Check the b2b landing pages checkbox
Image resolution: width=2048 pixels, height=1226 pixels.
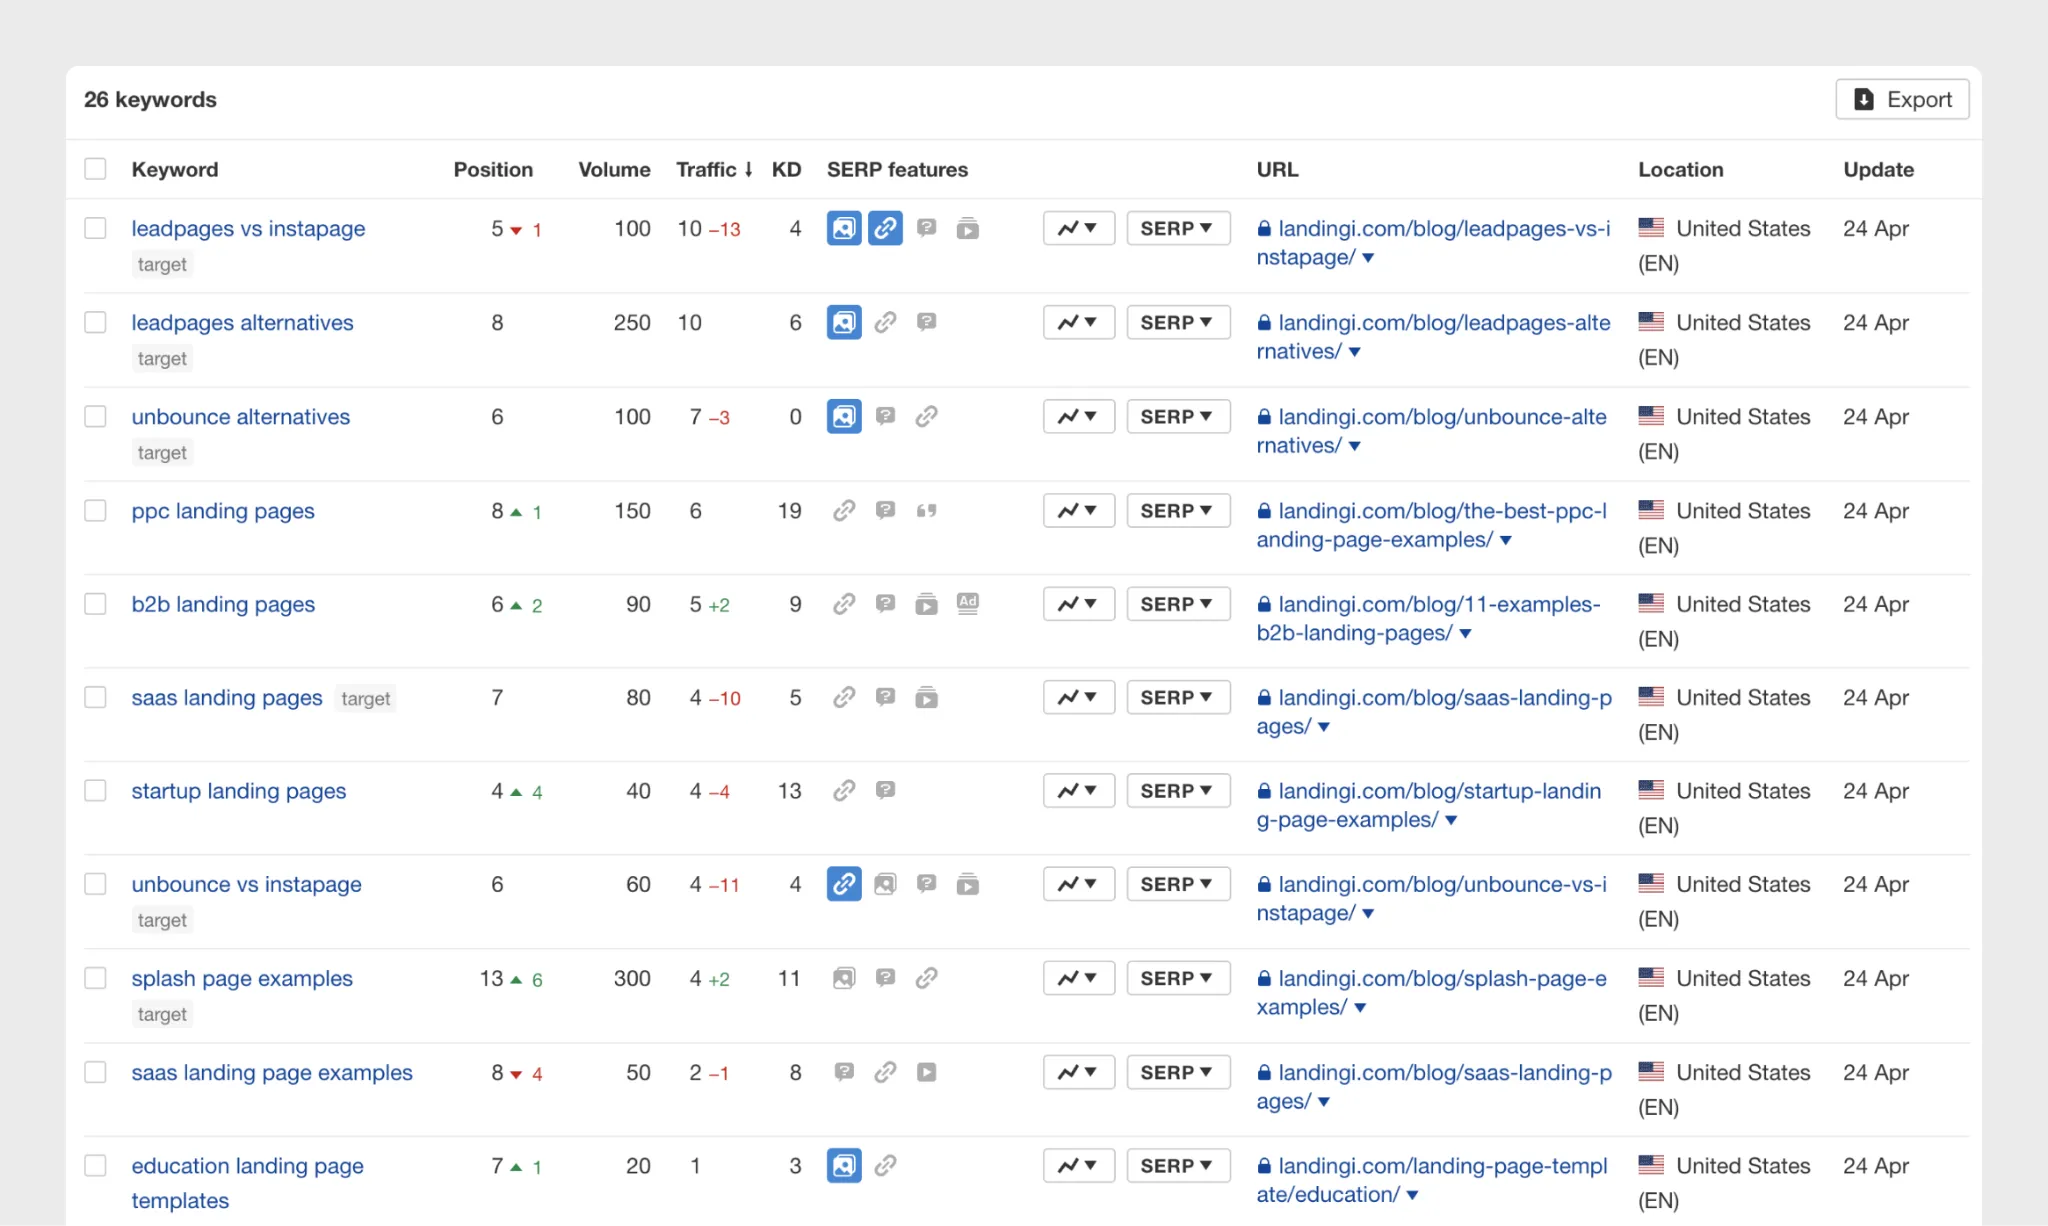pyautogui.click(x=95, y=604)
